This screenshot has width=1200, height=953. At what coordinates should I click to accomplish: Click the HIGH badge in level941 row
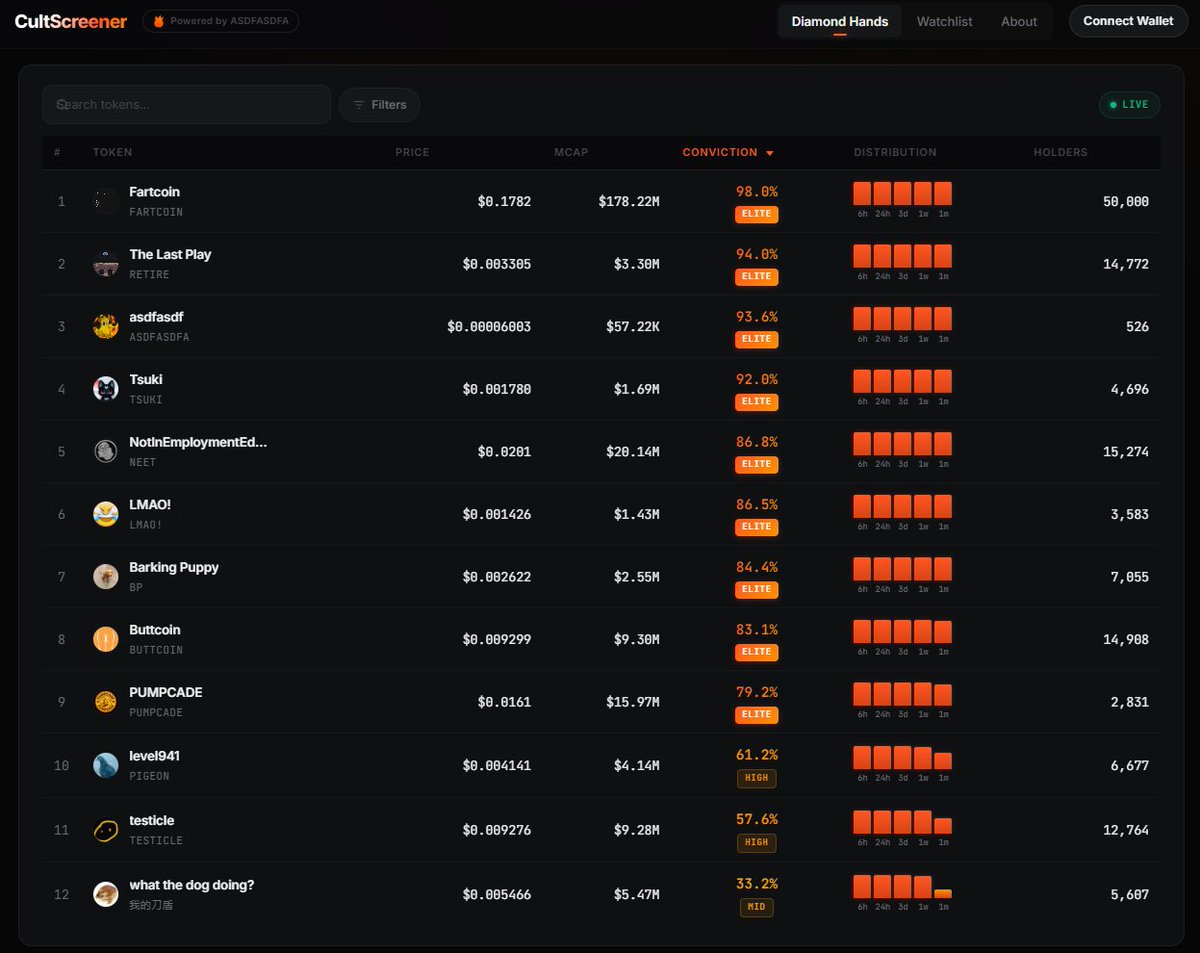click(756, 778)
